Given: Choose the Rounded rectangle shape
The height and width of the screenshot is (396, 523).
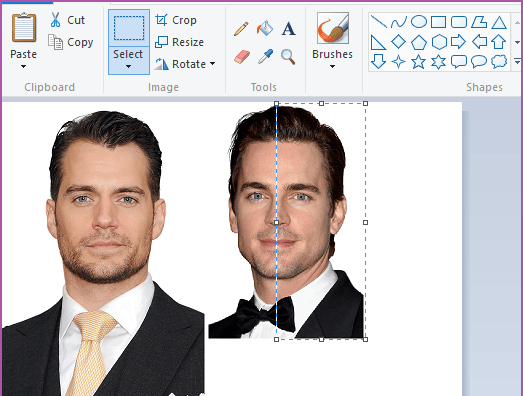Looking at the screenshot, I should 459,22.
